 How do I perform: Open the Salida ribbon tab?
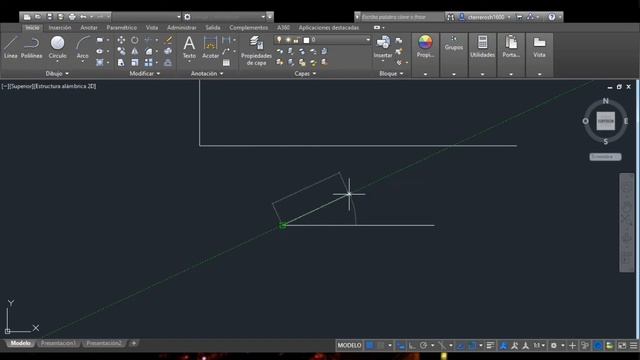pos(213,27)
